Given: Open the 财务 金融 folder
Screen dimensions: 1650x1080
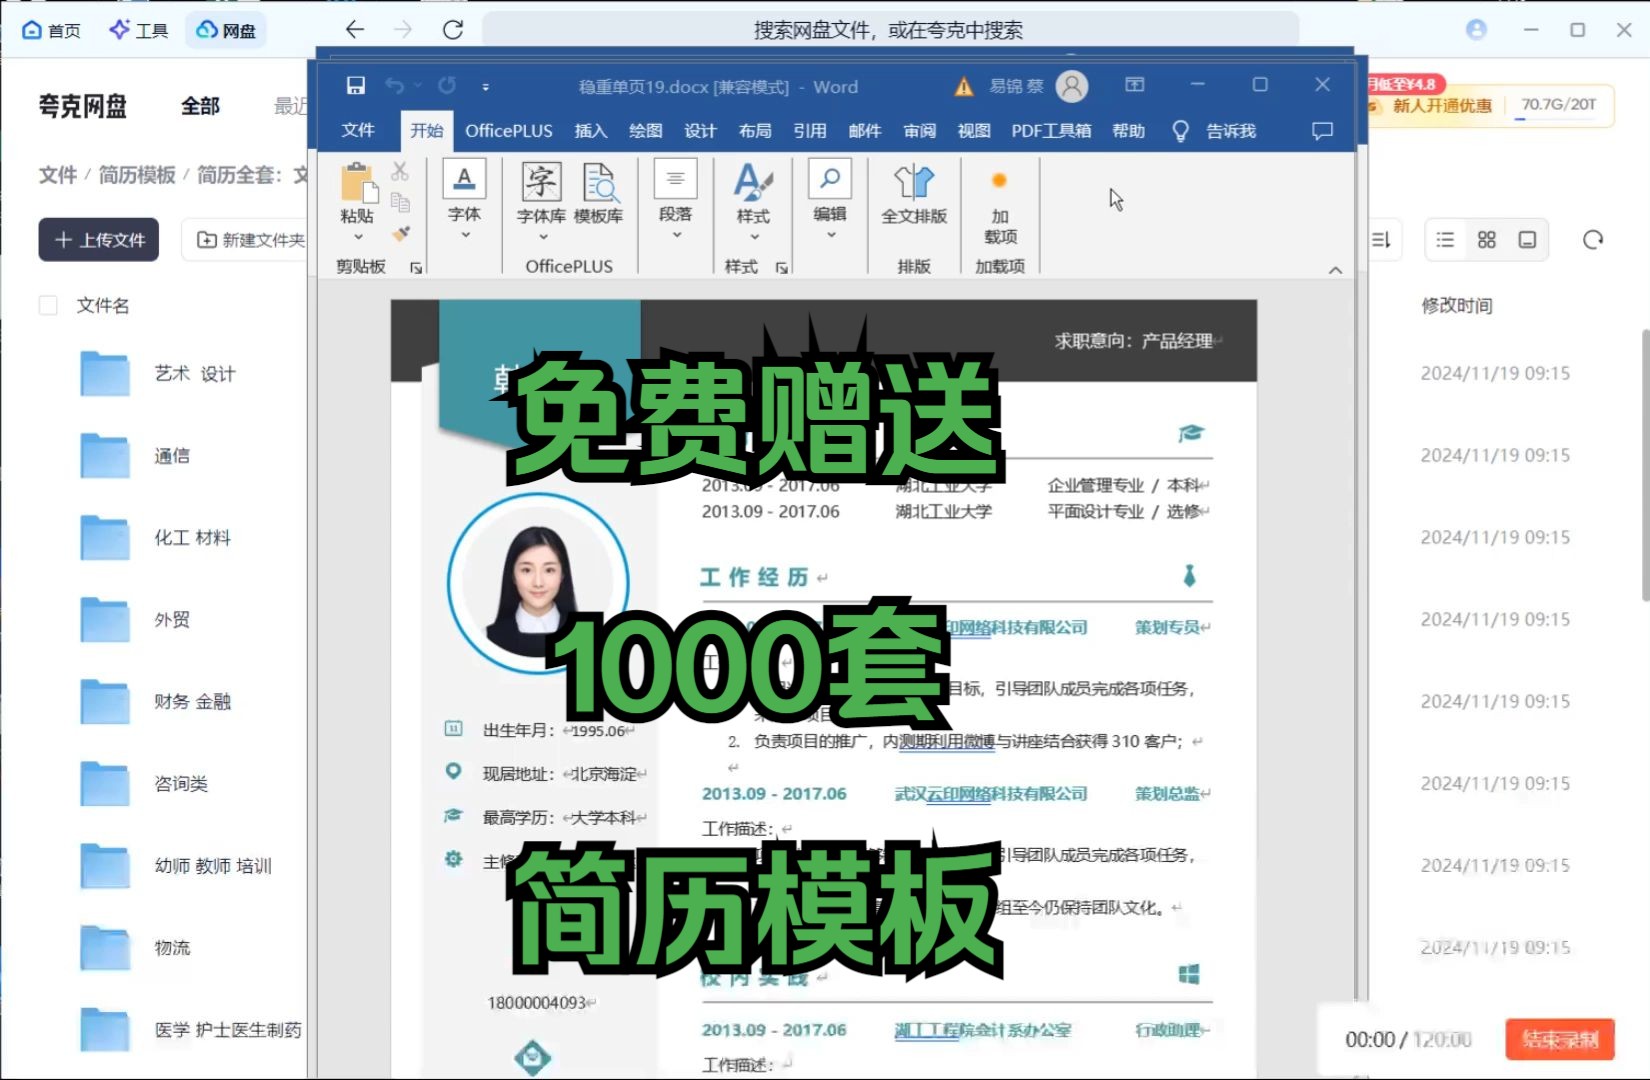Looking at the screenshot, I should [192, 701].
